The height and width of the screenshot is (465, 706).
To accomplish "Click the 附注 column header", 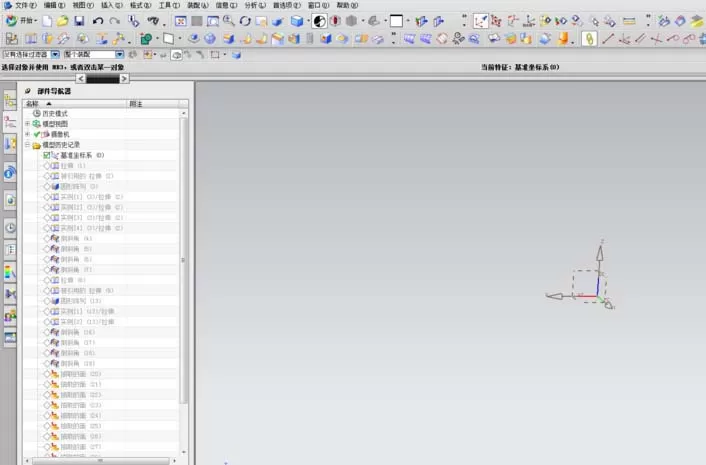I will tap(153, 104).
